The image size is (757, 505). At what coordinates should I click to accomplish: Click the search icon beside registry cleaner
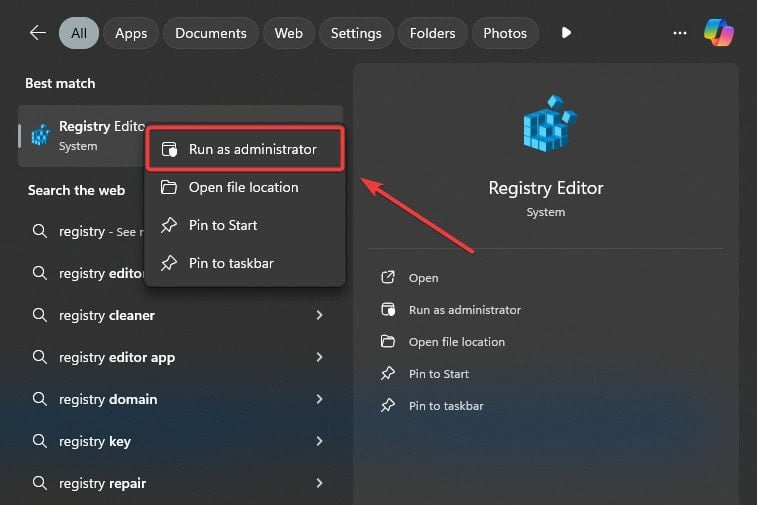coord(40,315)
